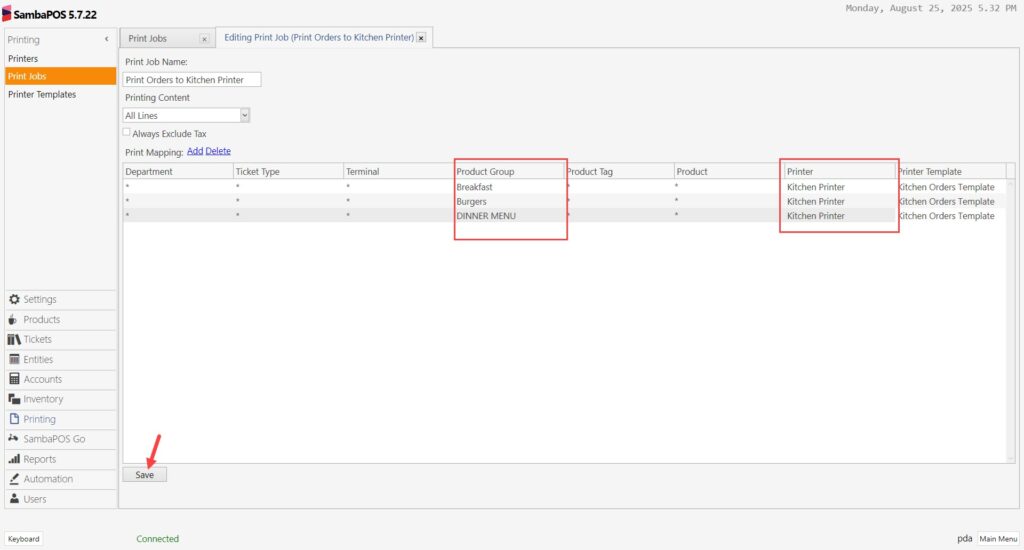Viewport: 1024px width, 550px height.
Task: Open the Entities section
Action: pos(60,359)
